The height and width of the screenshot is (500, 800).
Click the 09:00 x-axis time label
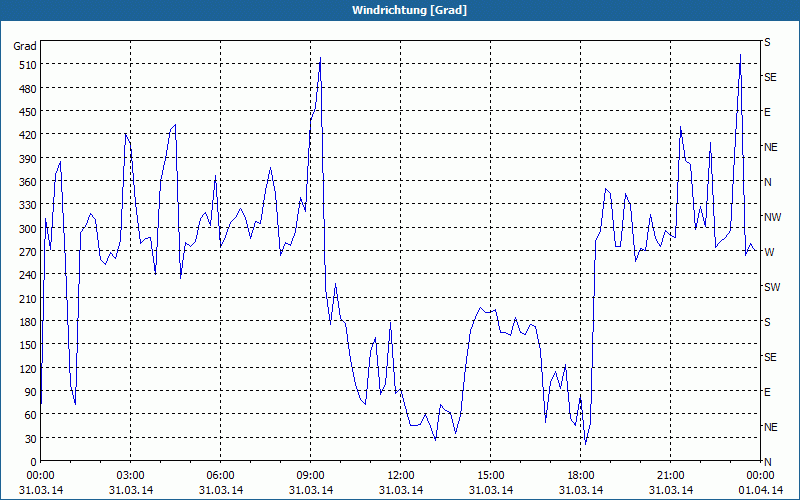311,476
